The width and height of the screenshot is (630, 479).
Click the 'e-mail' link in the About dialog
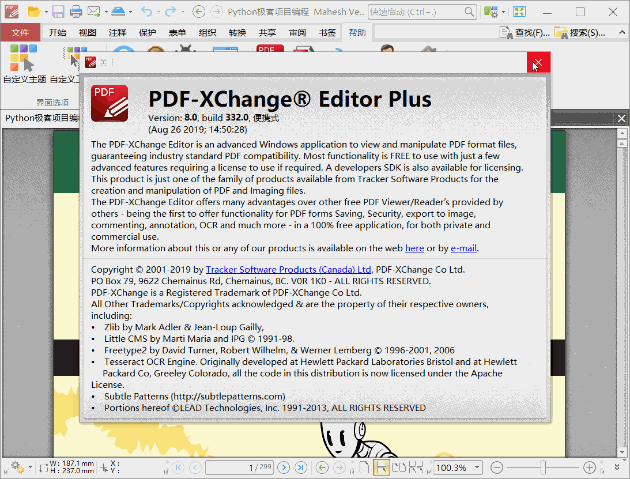pos(464,248)
